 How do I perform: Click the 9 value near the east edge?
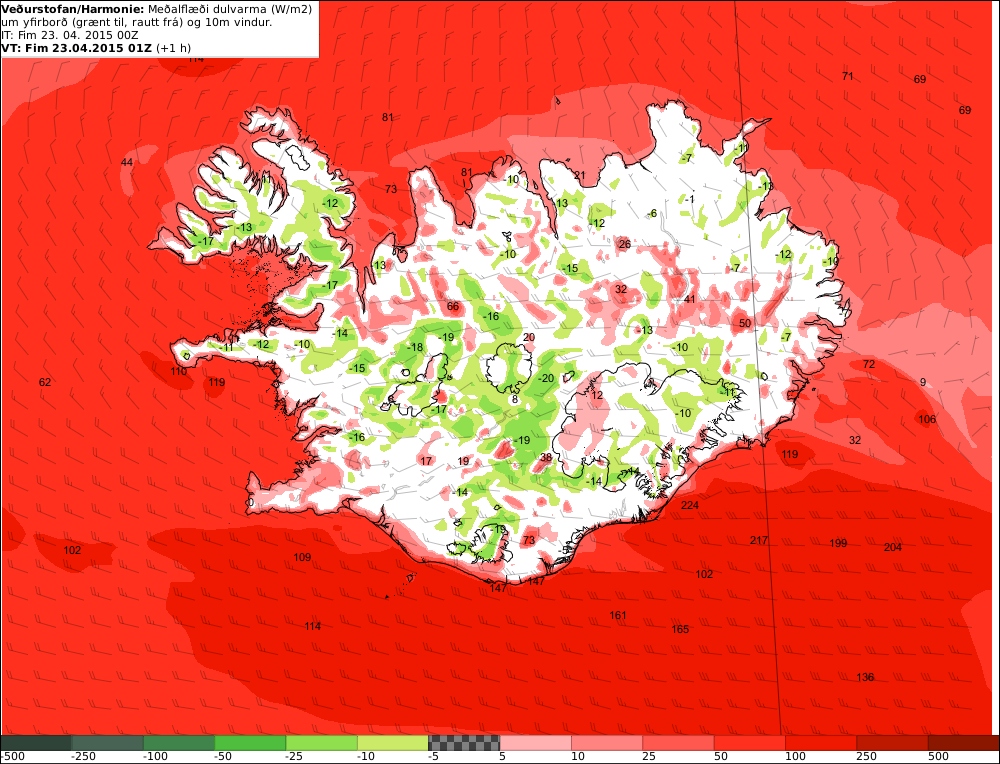(923, 383)
